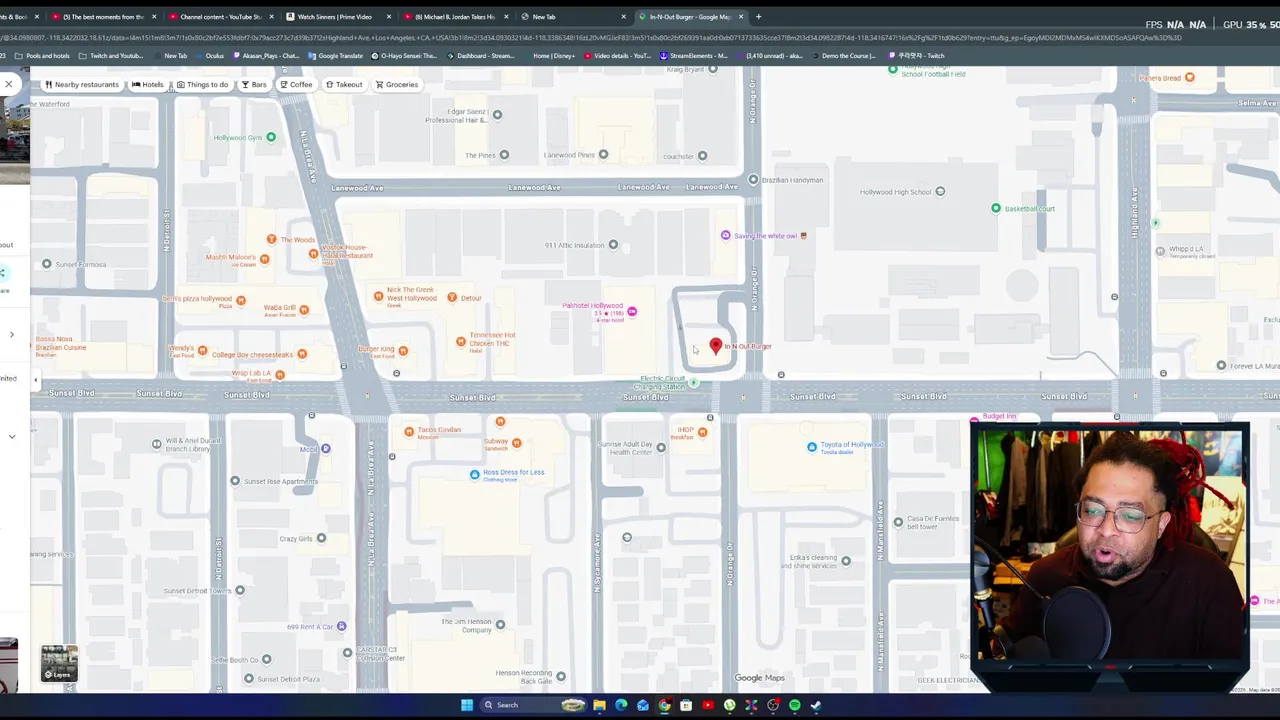
Task: Open the Google Translate bookmark
Action: click(x=336, y=56)
